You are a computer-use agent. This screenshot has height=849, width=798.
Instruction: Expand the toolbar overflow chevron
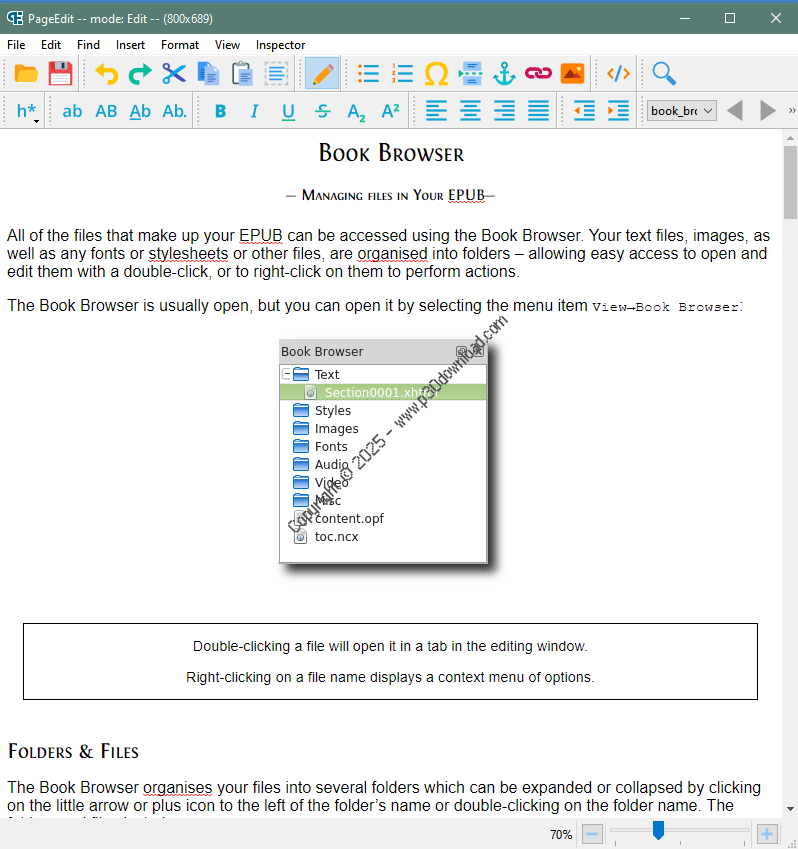791,111
